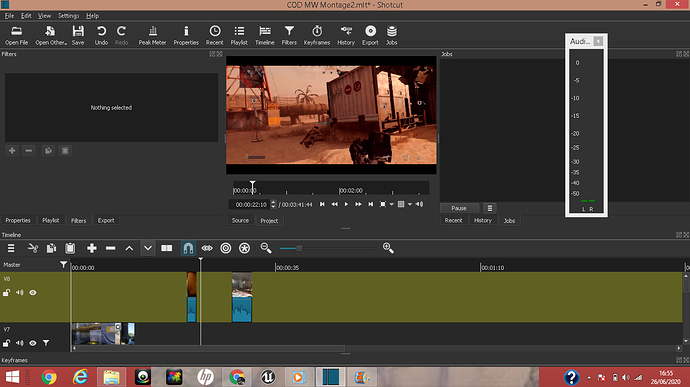Show the Playlist via toolbar icon
Screen dimensions: 690x387
pyautogui.click(x=239, y=35)
